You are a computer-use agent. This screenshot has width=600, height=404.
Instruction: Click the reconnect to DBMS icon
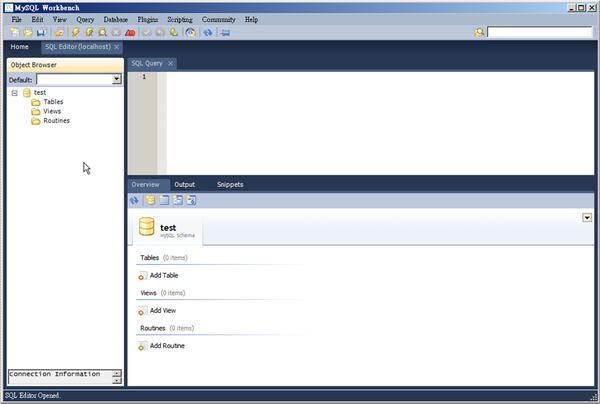pos(191,33)
